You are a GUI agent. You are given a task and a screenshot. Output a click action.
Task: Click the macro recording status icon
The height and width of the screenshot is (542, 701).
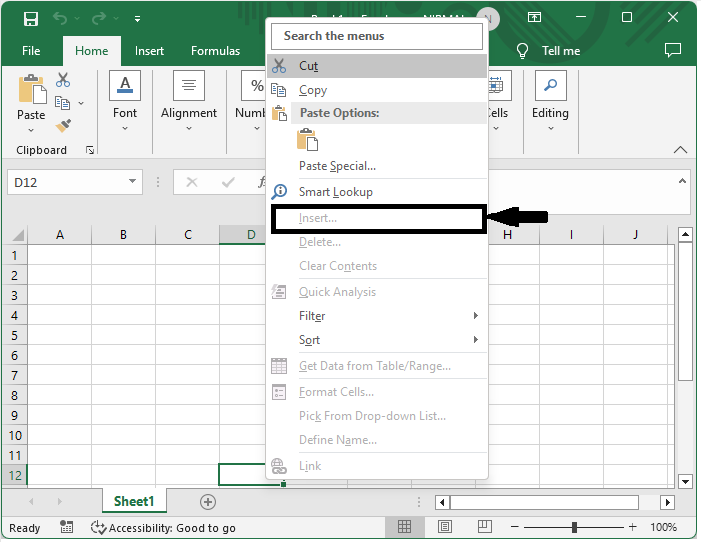pos(66,527)
